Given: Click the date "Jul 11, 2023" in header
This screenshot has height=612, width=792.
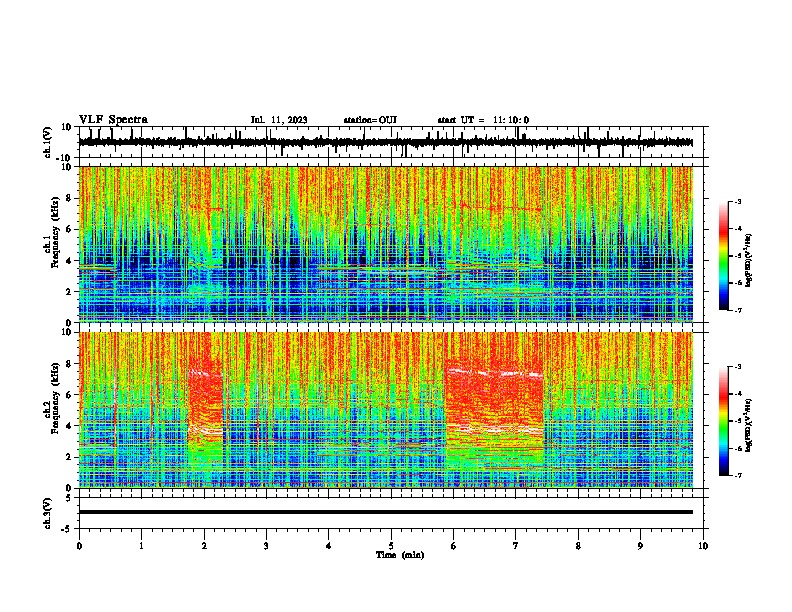Looking at the screenshot, I should click(x=279, y=120).
